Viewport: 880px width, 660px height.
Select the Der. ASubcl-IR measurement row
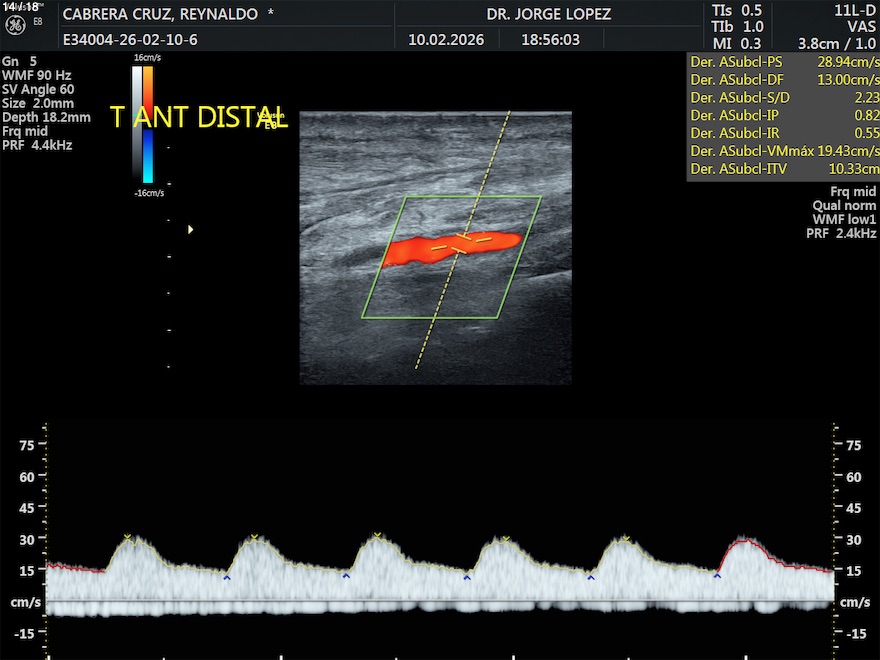click(784, 133)
